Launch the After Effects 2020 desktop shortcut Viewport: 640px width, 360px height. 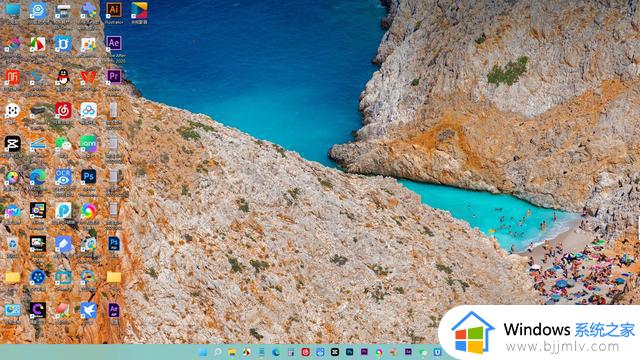pos(113,43)
